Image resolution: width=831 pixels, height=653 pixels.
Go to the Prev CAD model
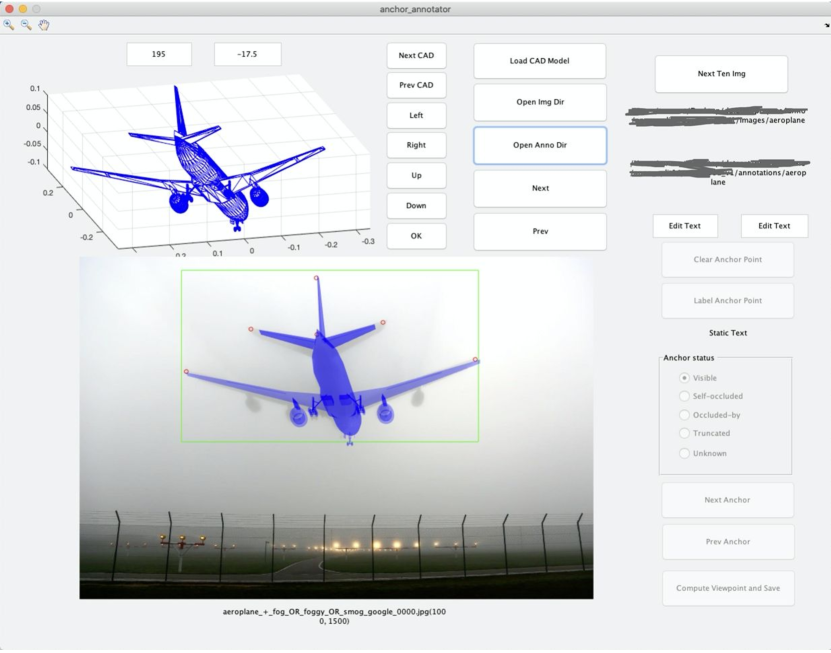click(x=416, y=85)
